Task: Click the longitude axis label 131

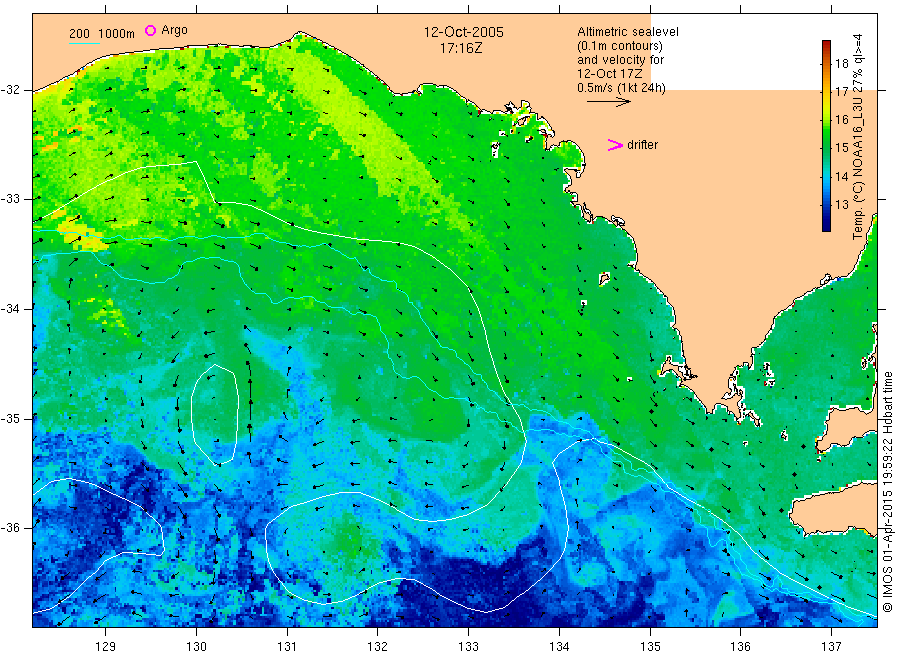Action: click(287, 647)
